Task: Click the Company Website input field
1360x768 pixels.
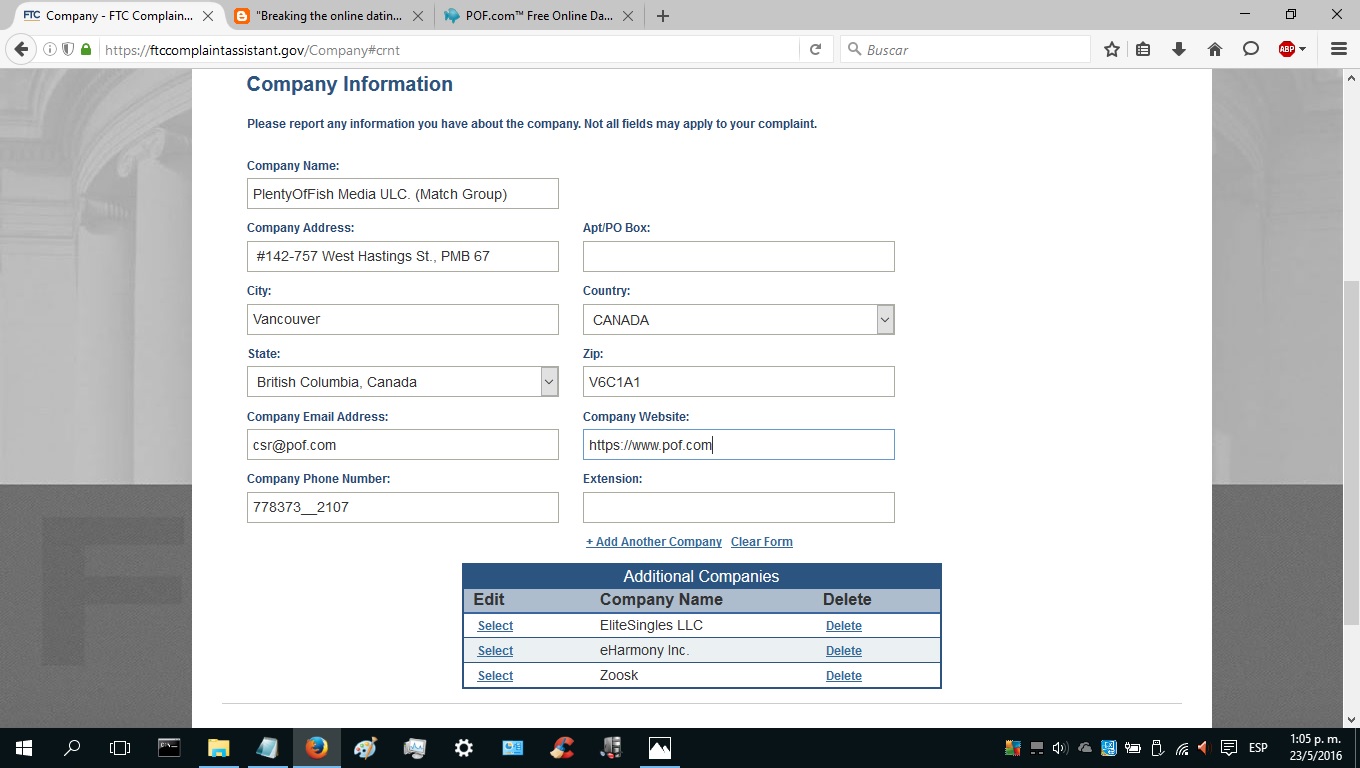Action: [739, 445]
